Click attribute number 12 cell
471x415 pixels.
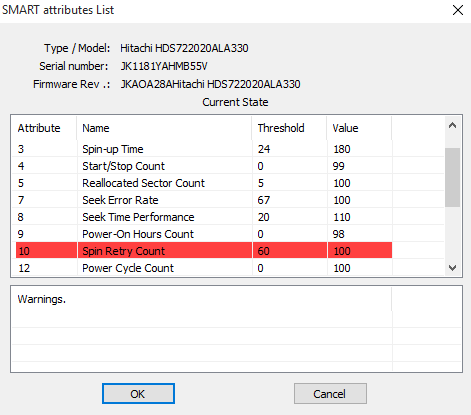coord(24,268)
